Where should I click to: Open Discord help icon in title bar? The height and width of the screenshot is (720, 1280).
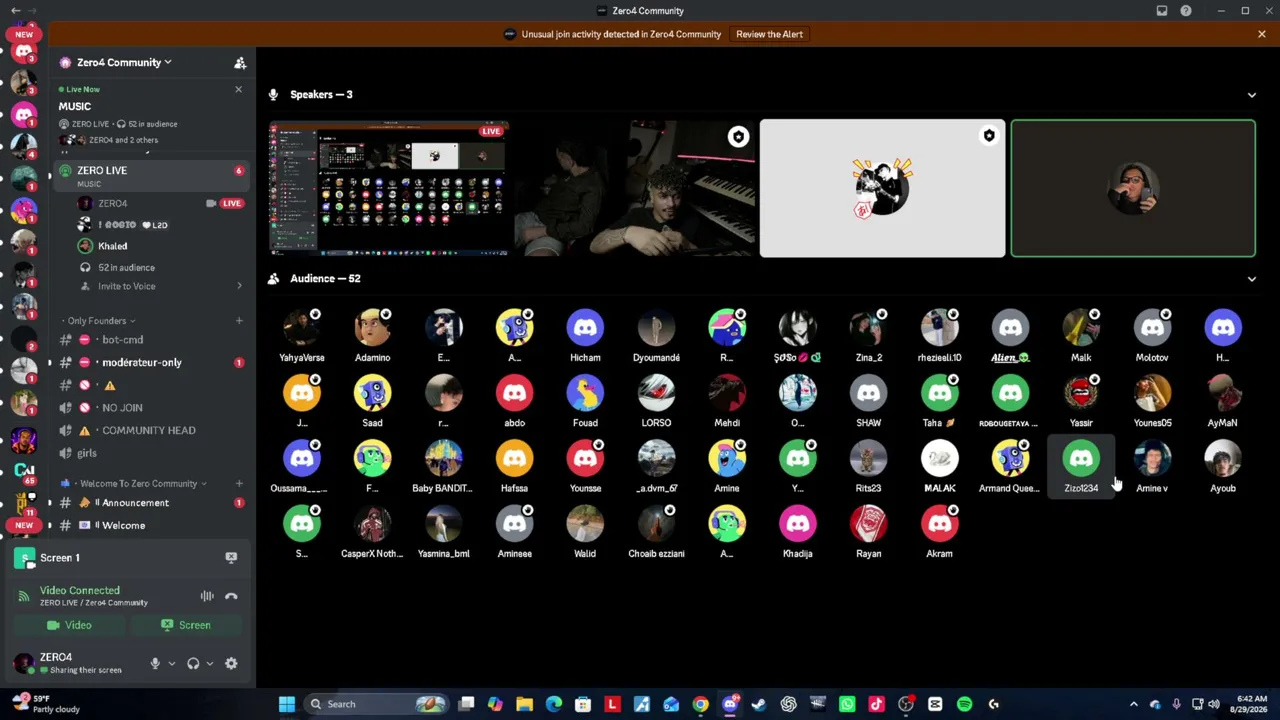point(1186,11)
